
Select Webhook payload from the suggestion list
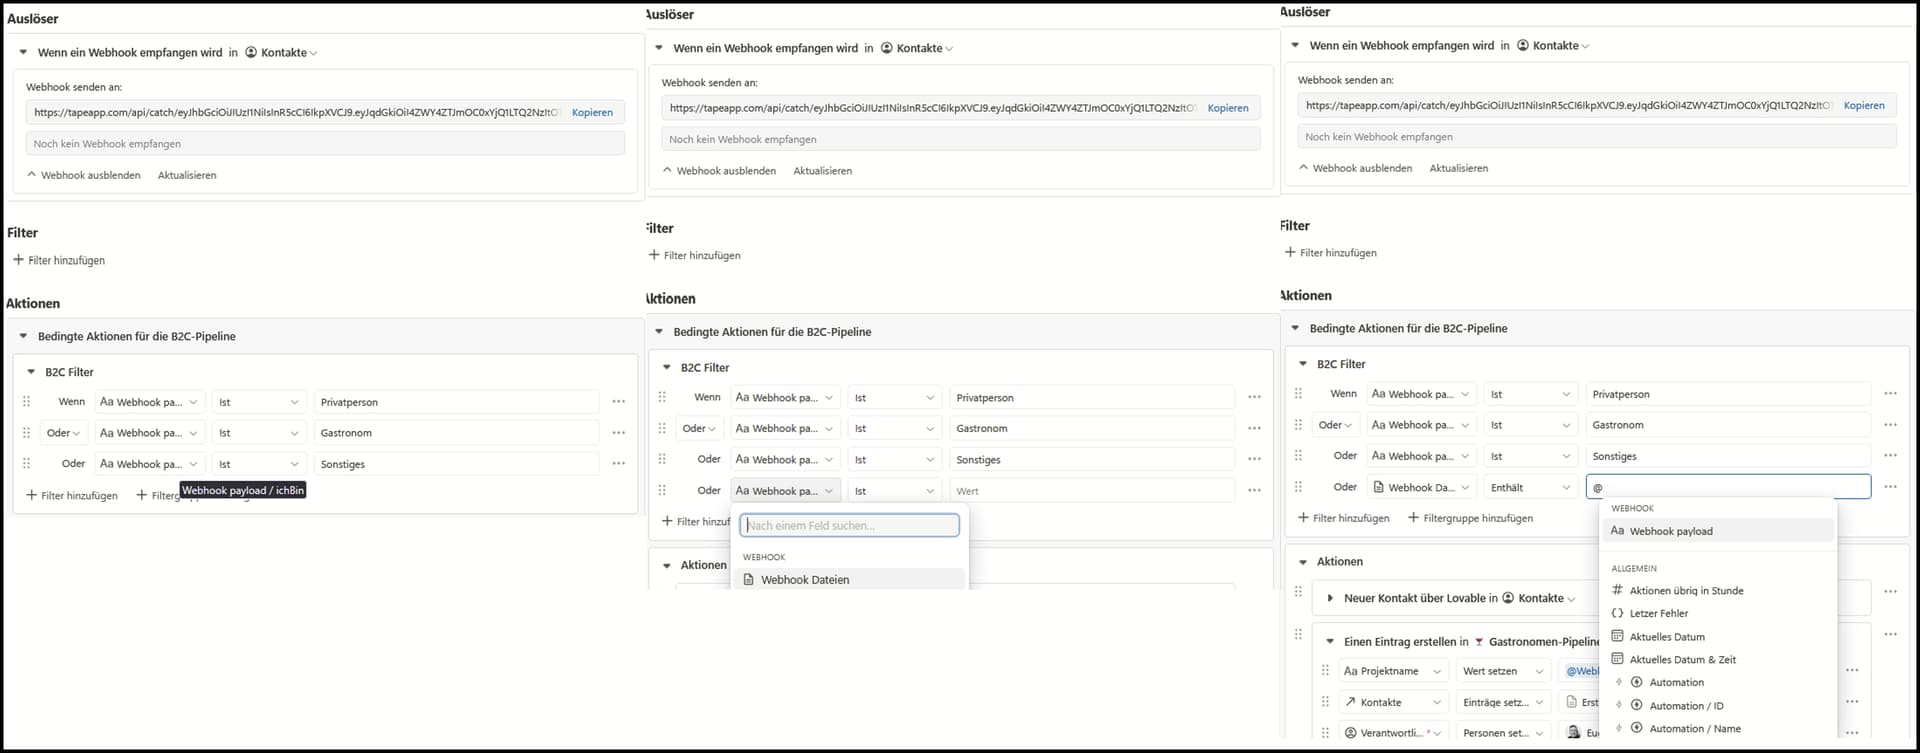[x=1670, y=531]
